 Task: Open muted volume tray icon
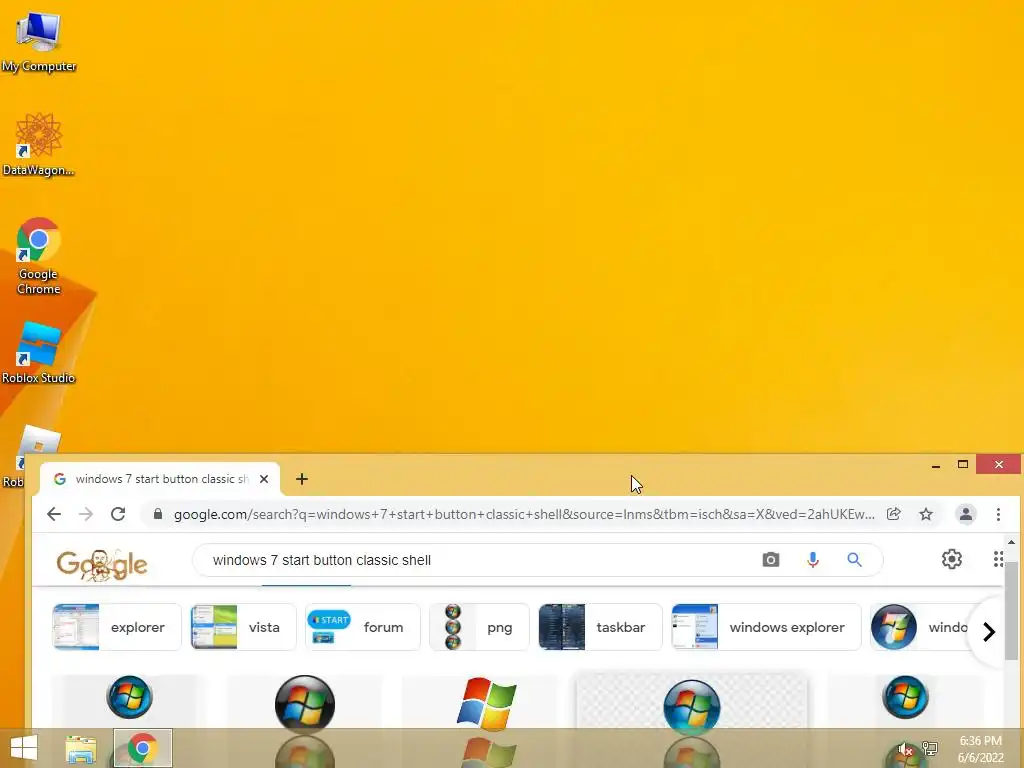tap(904, 749)
